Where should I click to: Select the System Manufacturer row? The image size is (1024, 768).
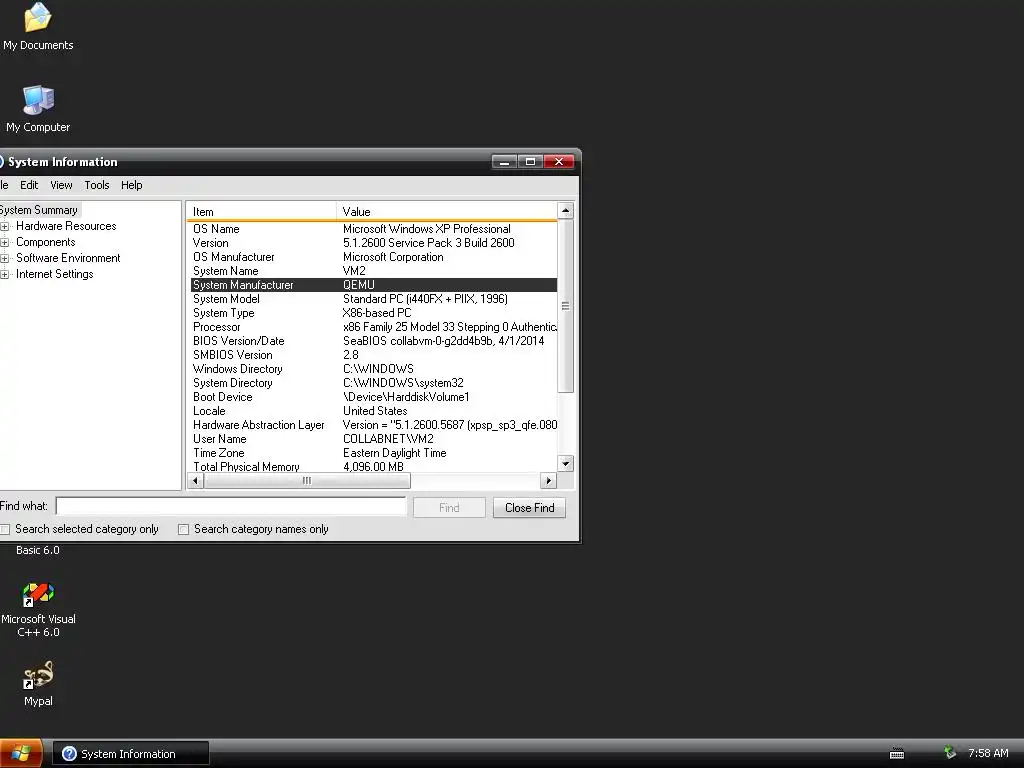tap(374, 285)
